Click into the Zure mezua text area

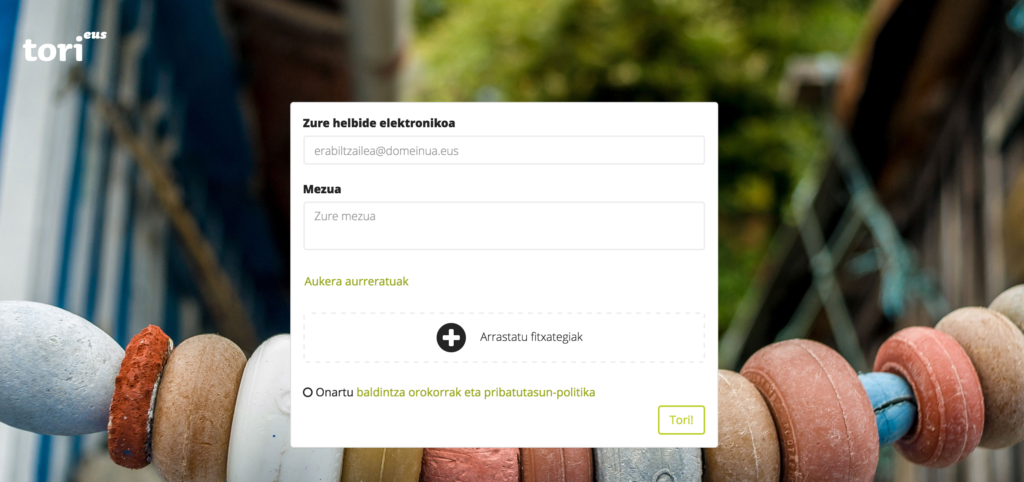[x=504, y=226]
